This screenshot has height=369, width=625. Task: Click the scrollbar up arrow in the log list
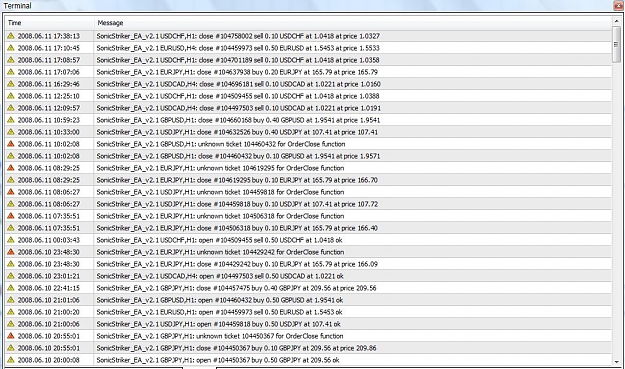617,21
